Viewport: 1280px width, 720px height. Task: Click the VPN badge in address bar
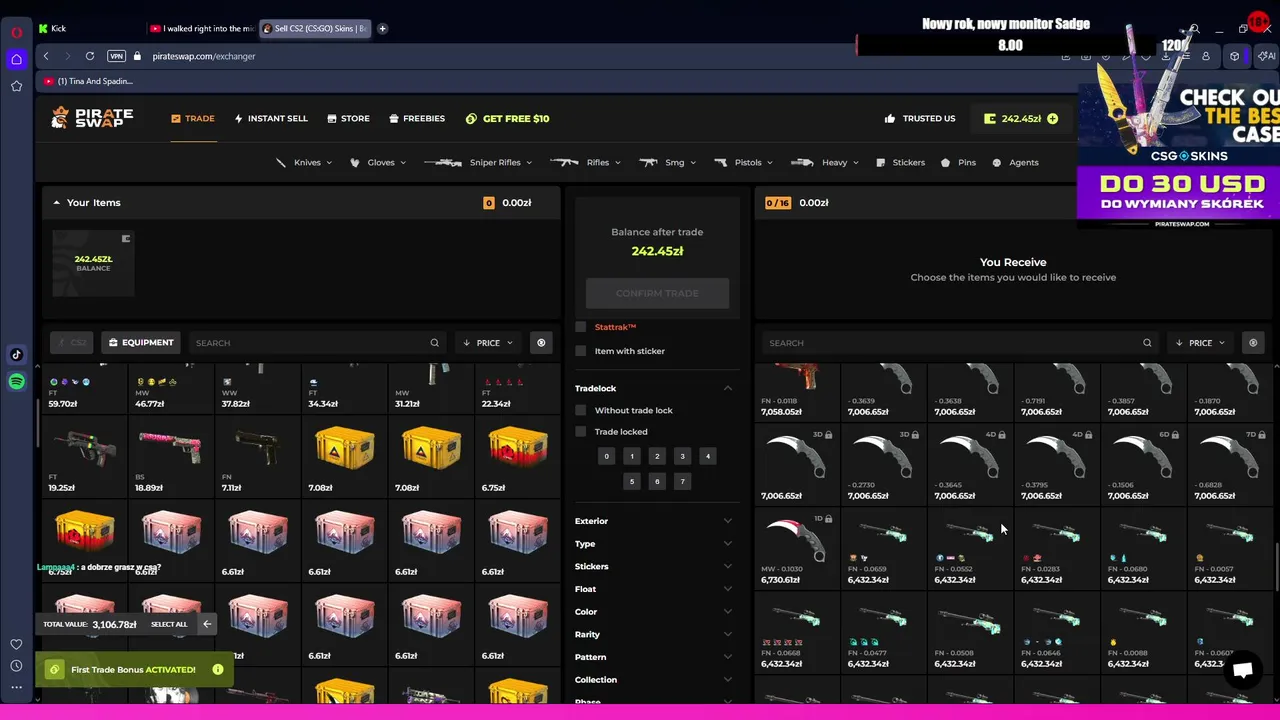pyautogui.click(x=117, y=56)
